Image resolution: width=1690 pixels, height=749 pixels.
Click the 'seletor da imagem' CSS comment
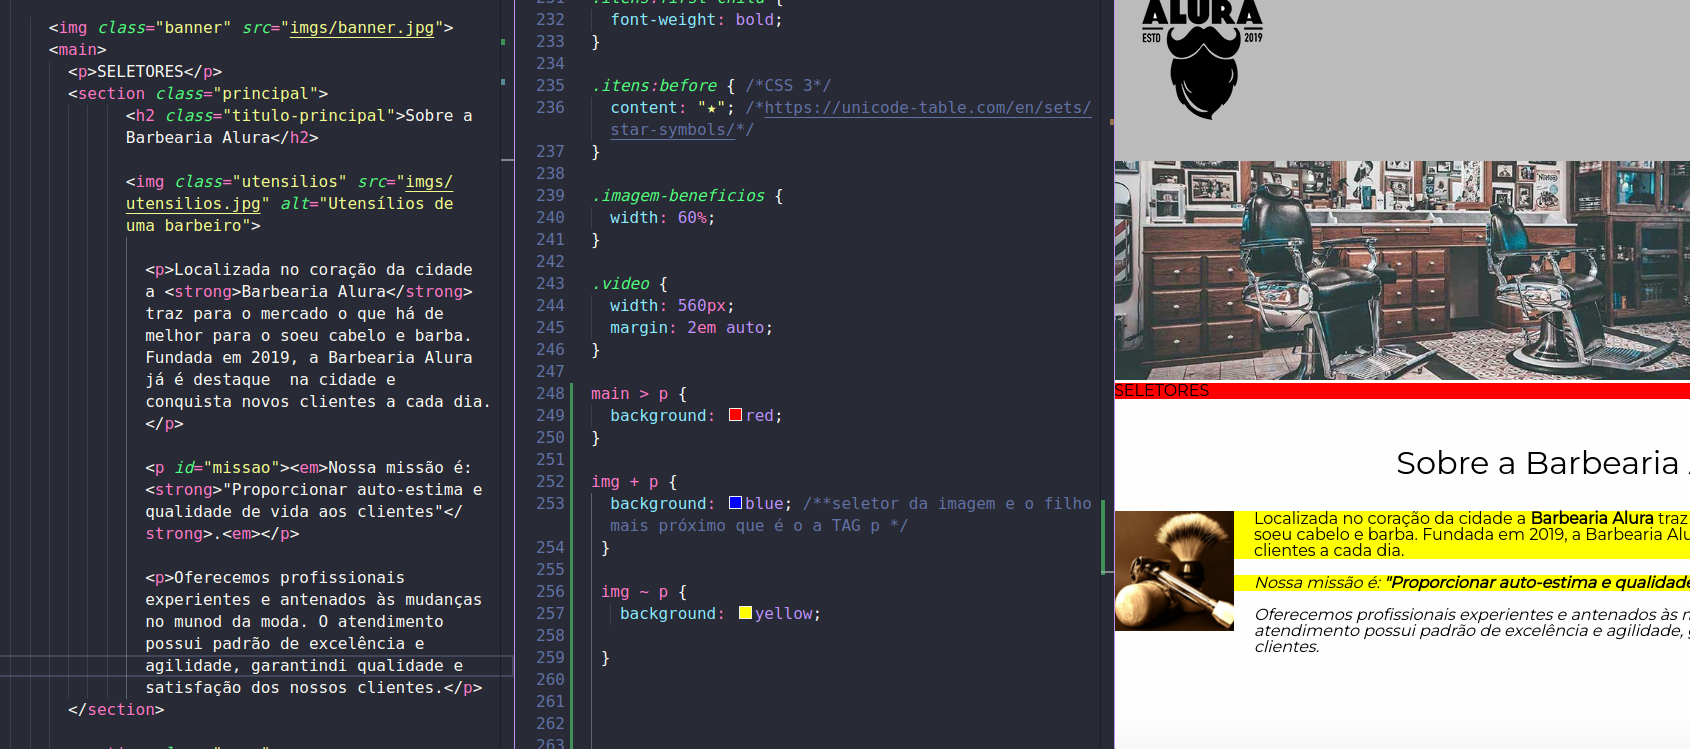(850, 514)
